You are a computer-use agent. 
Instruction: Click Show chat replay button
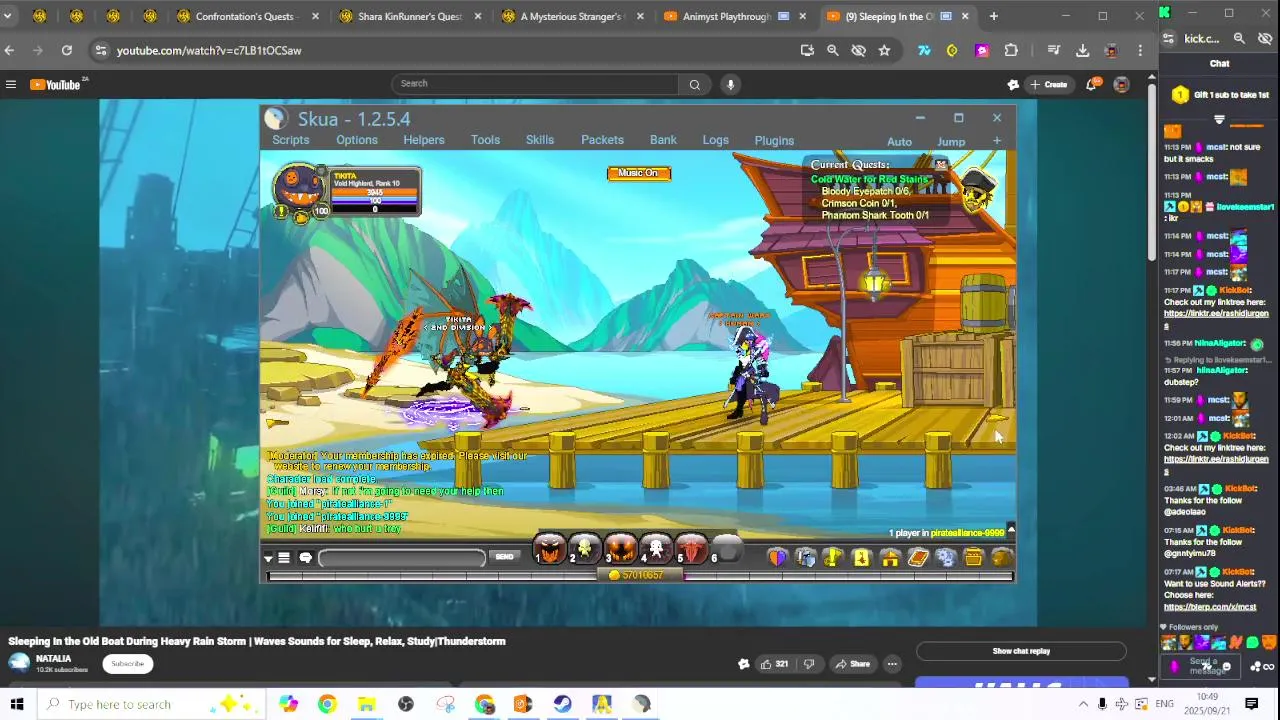(x=1021, y=651)
